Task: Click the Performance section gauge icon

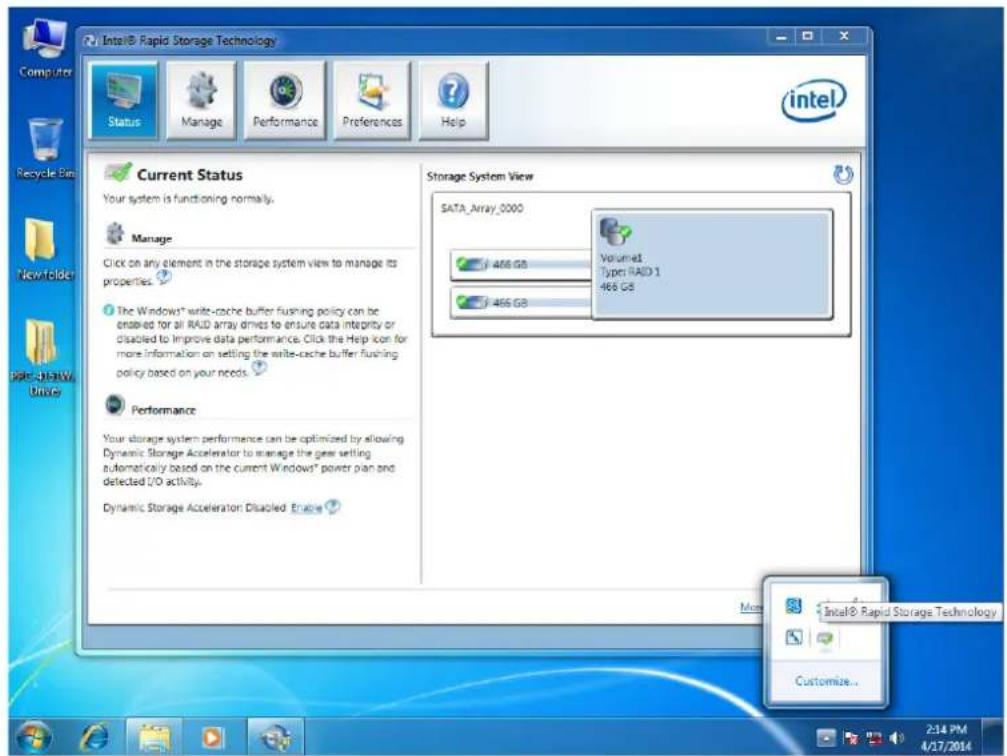Action: point(114,405)
